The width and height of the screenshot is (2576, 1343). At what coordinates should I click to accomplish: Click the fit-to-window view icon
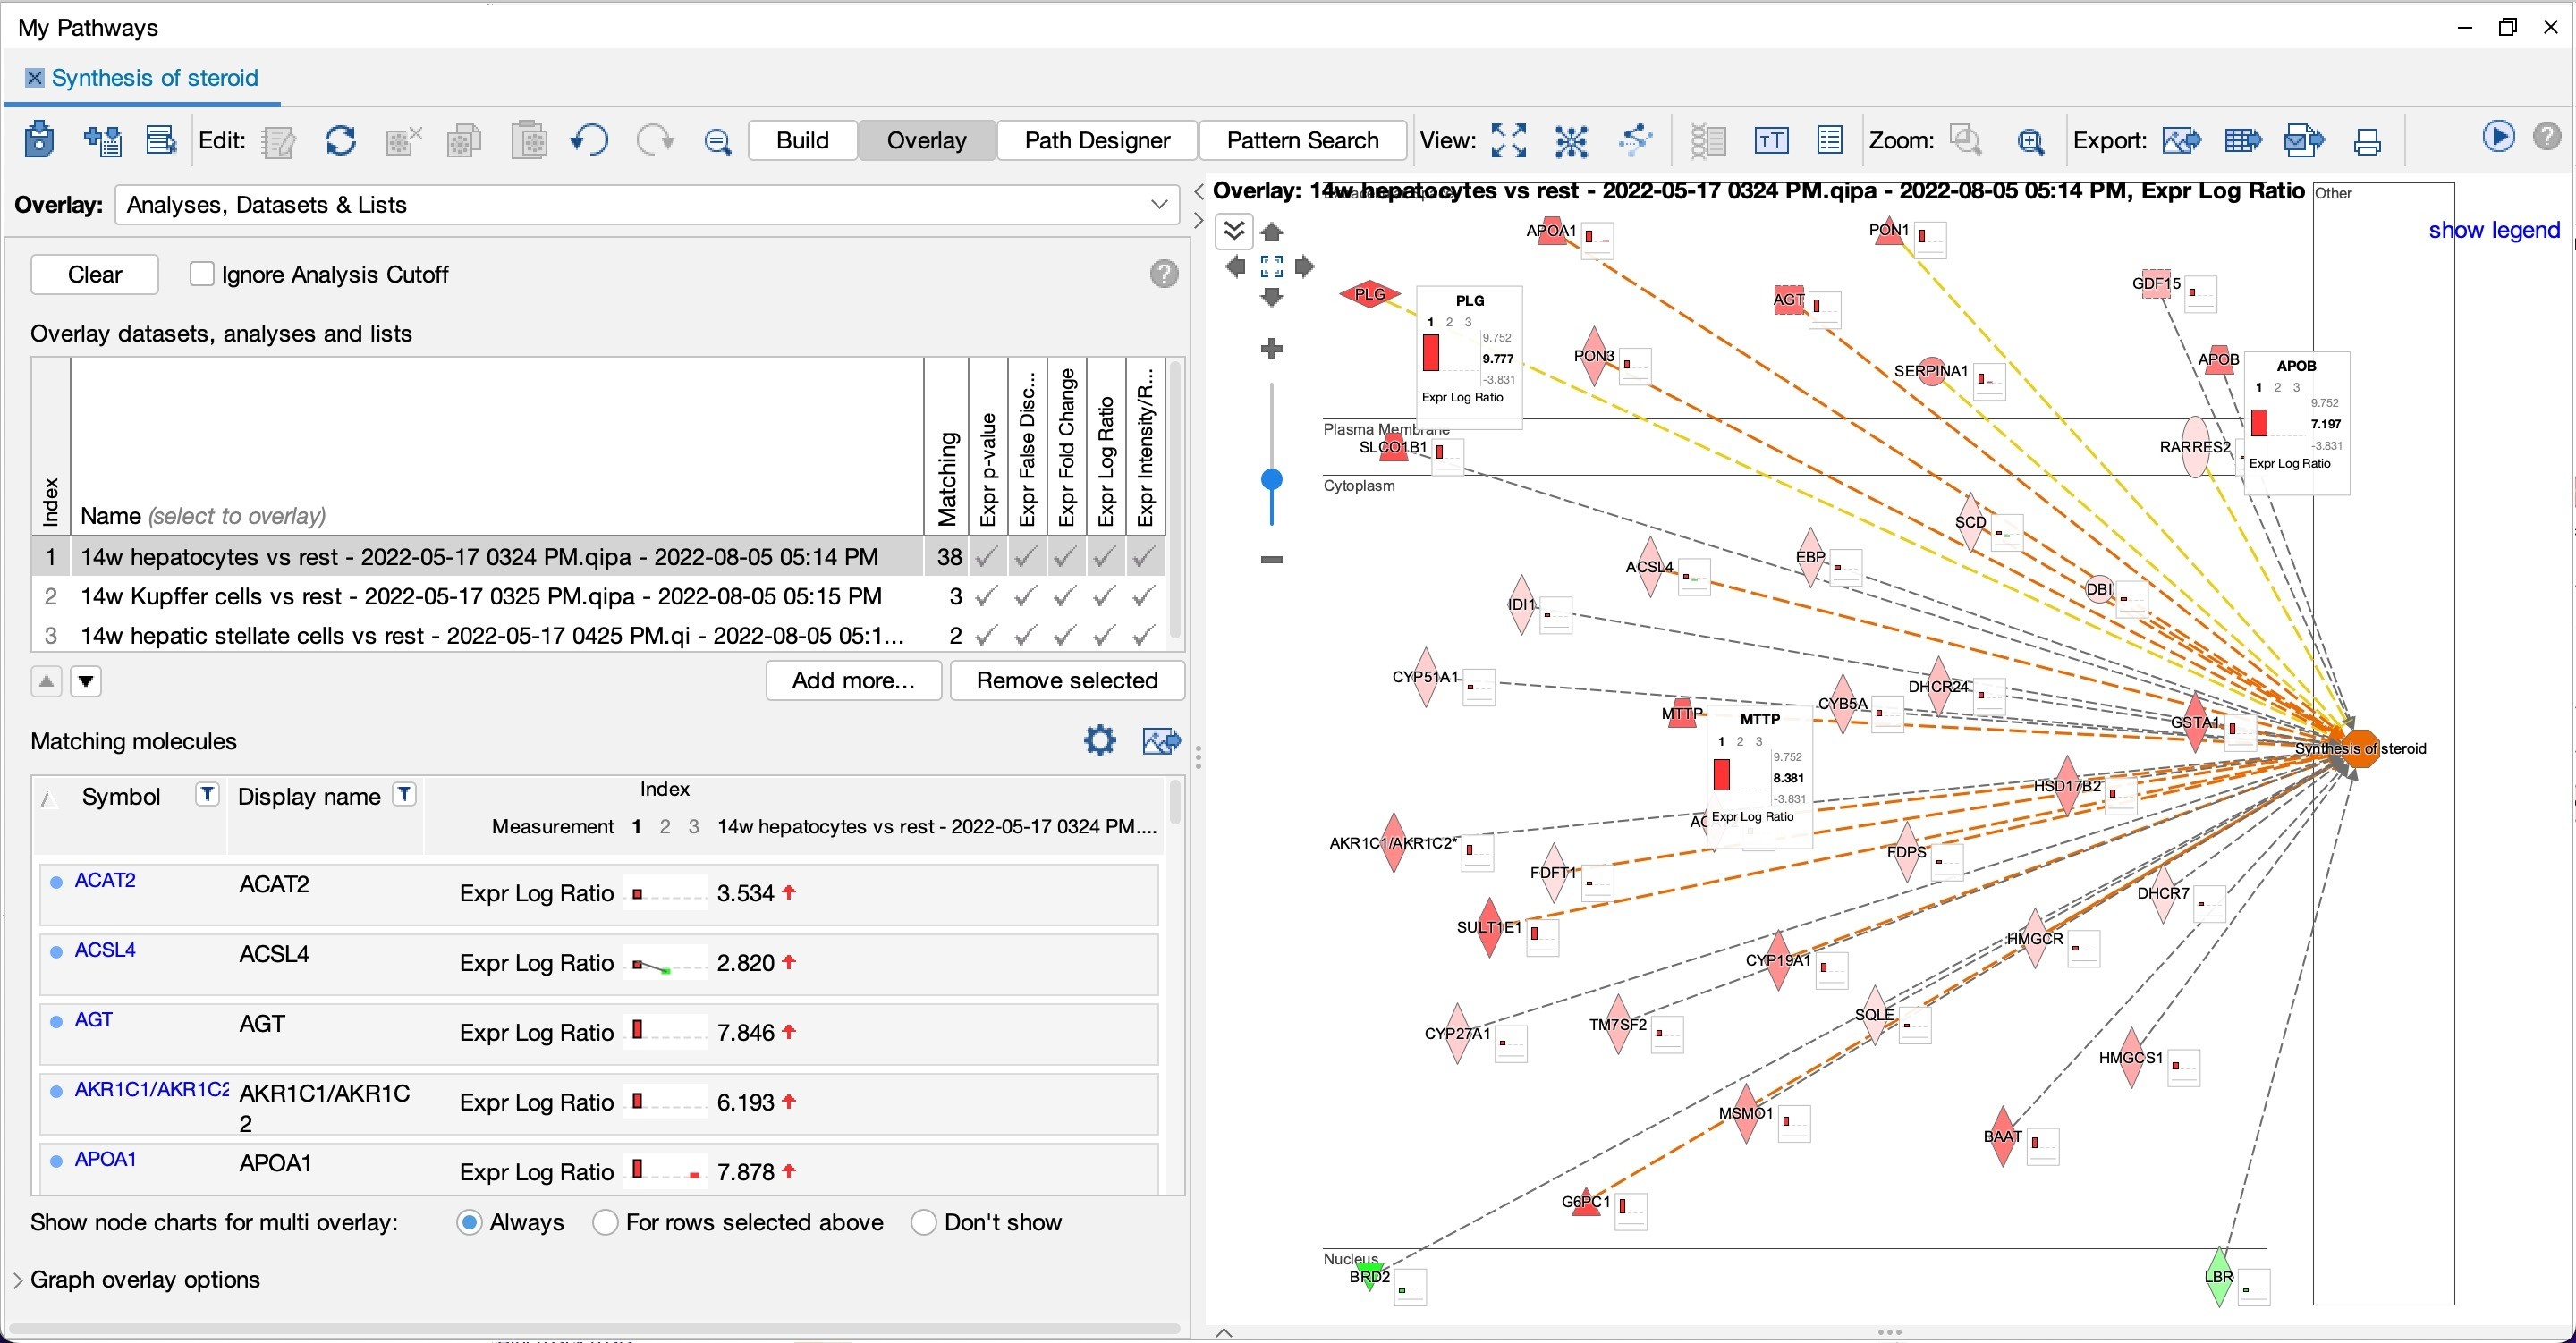pyautogui.click(x=1508, y=141)
